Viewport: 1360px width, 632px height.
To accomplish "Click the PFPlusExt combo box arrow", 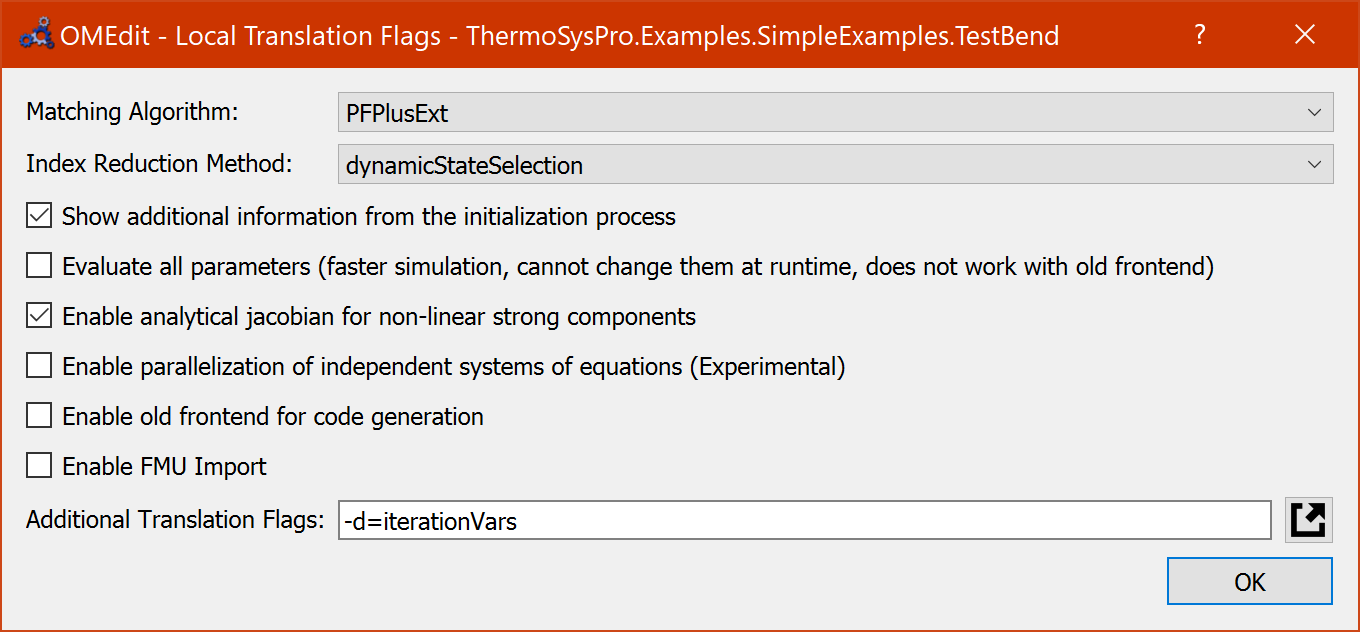I will pyautogui.click(x=1316, y=112).
